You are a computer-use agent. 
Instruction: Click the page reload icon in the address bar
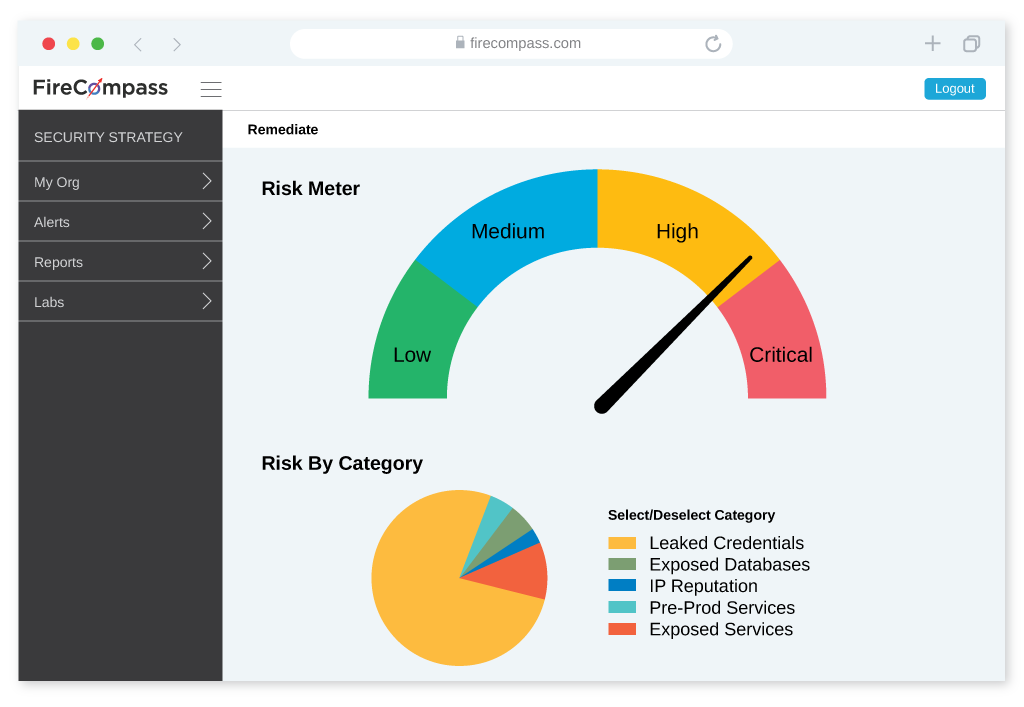[712, 44]
